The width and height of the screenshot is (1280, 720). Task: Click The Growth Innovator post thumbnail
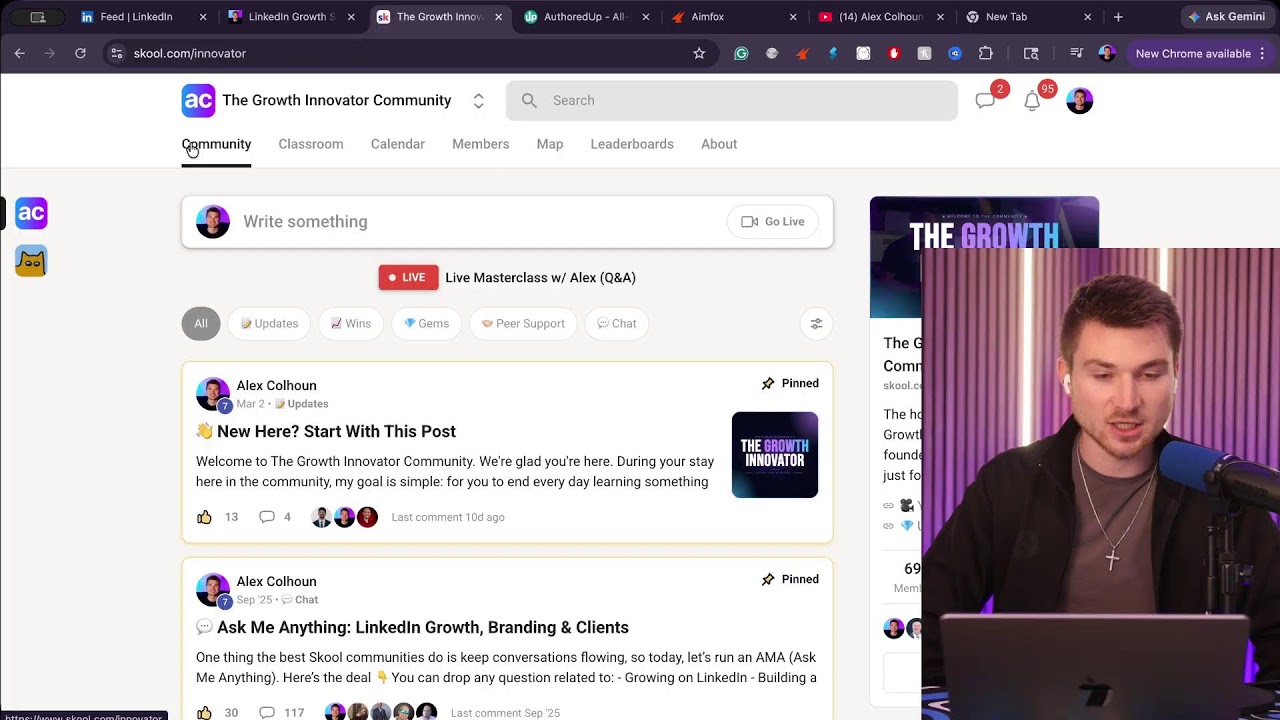tap(775, 455)
